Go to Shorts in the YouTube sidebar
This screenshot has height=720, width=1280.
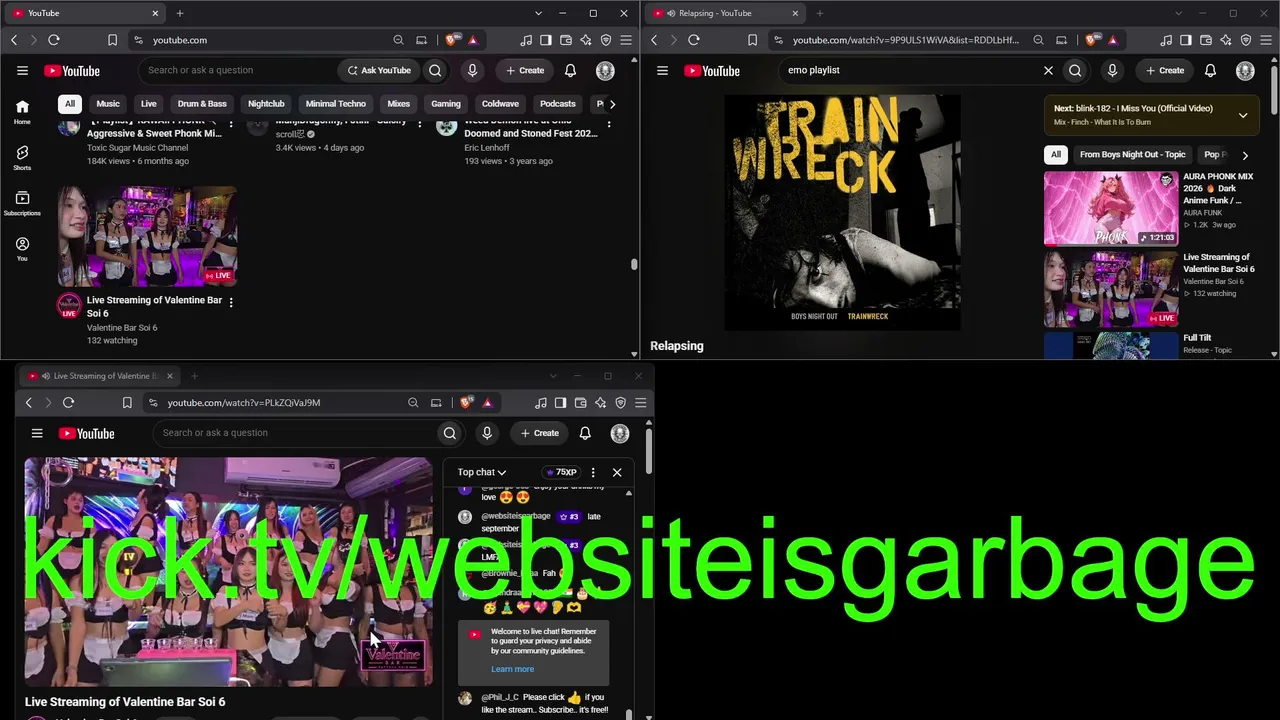click(x=22, y=157)
